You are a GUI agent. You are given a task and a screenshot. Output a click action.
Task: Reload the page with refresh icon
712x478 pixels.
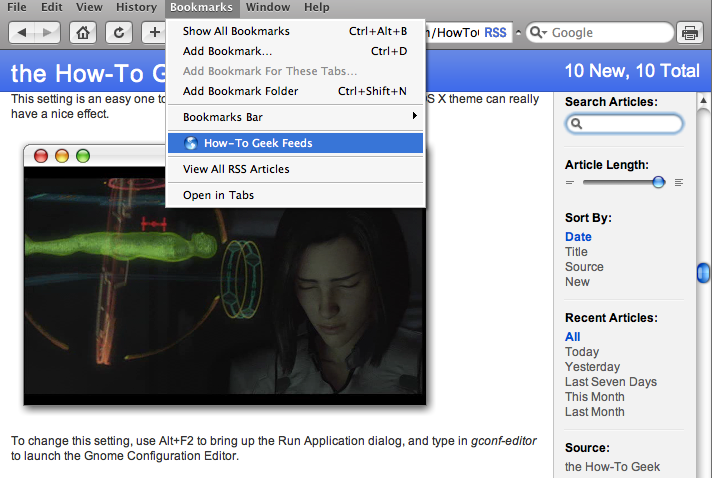click(x=119, y=32)
